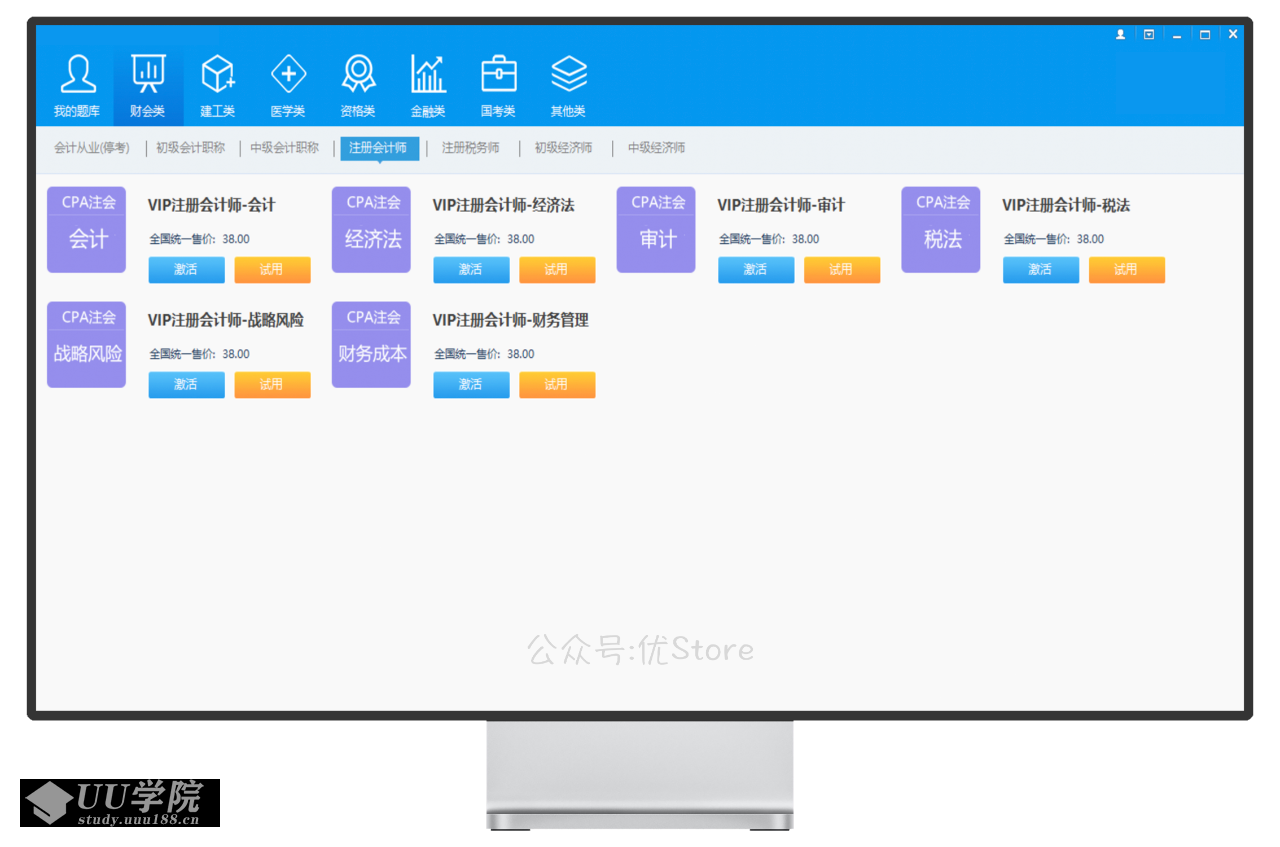Click the title VIP注册会计师-税法
The width and height of the screenshot is (1280, 847).
point(1066,205)
